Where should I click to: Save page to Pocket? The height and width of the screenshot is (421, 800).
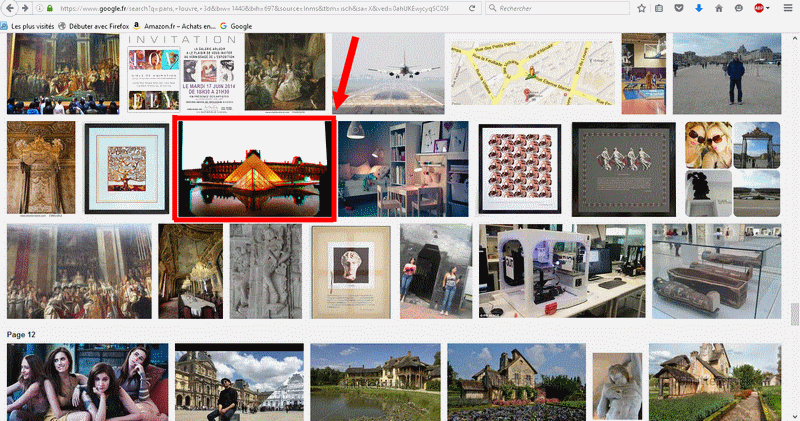(x=679, y=8)
